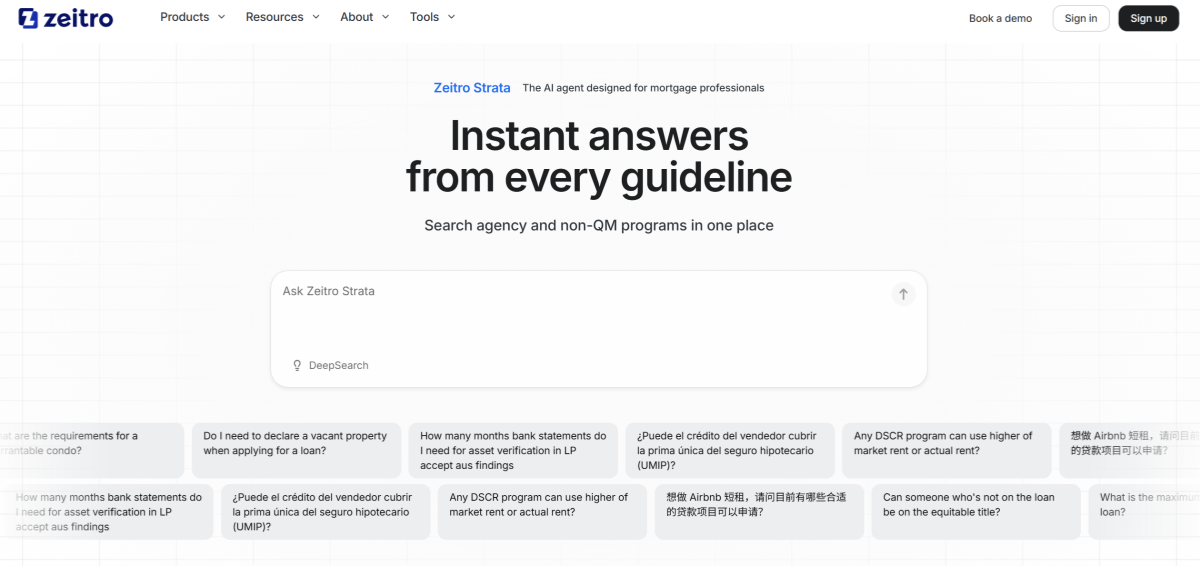Image resolution: width=1200 pixels, height=566 pixels.
Task: Toggle the DeepSearch option
Action: pyautogui.click(x=330, y=366)
